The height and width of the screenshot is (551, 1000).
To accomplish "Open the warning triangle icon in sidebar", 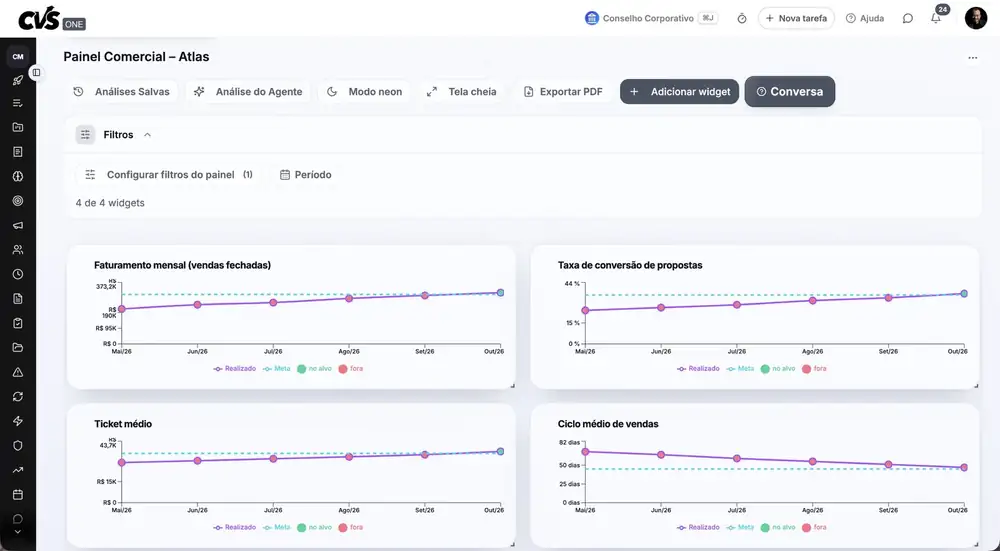I will click(x=18, y=372).
